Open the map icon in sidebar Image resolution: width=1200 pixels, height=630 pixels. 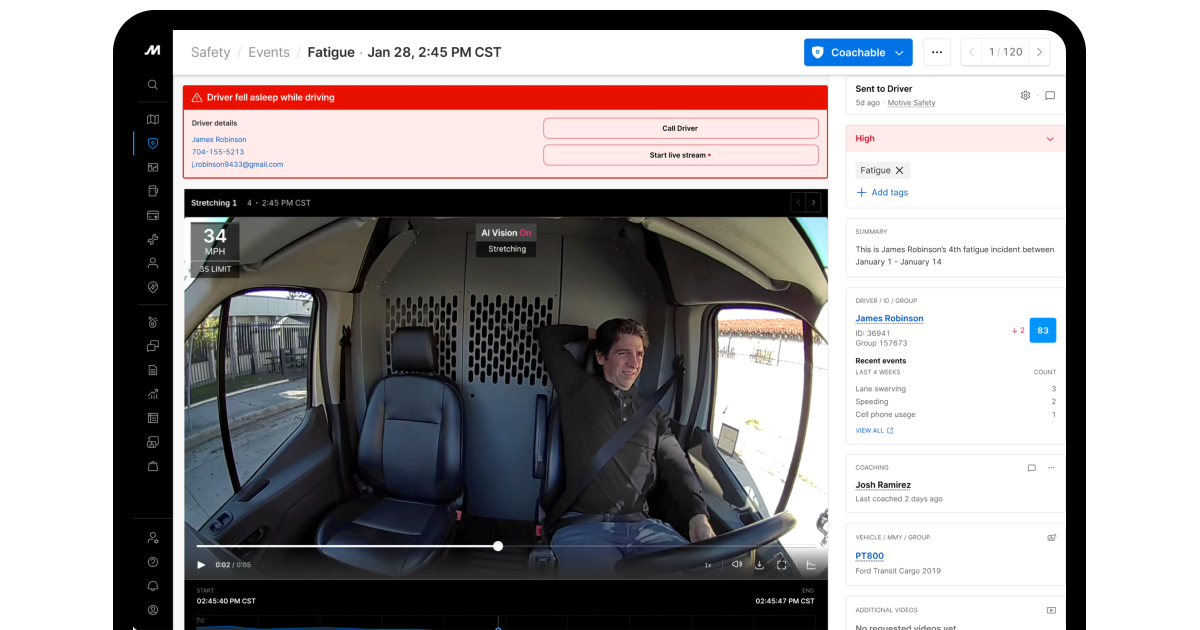pos(153,119)
